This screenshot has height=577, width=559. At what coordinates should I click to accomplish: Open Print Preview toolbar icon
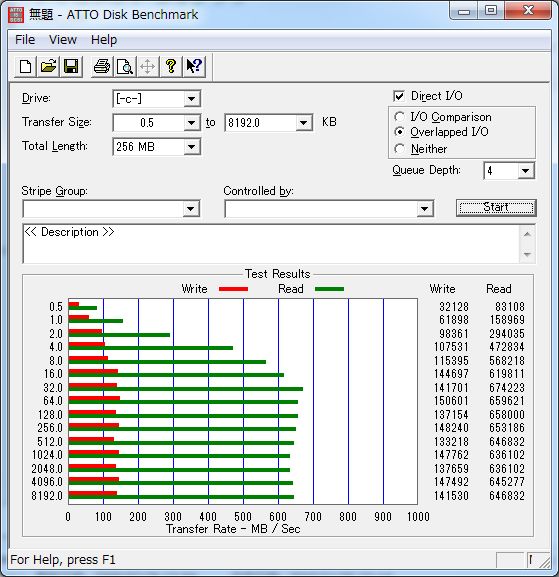click(x=125, y=67)
